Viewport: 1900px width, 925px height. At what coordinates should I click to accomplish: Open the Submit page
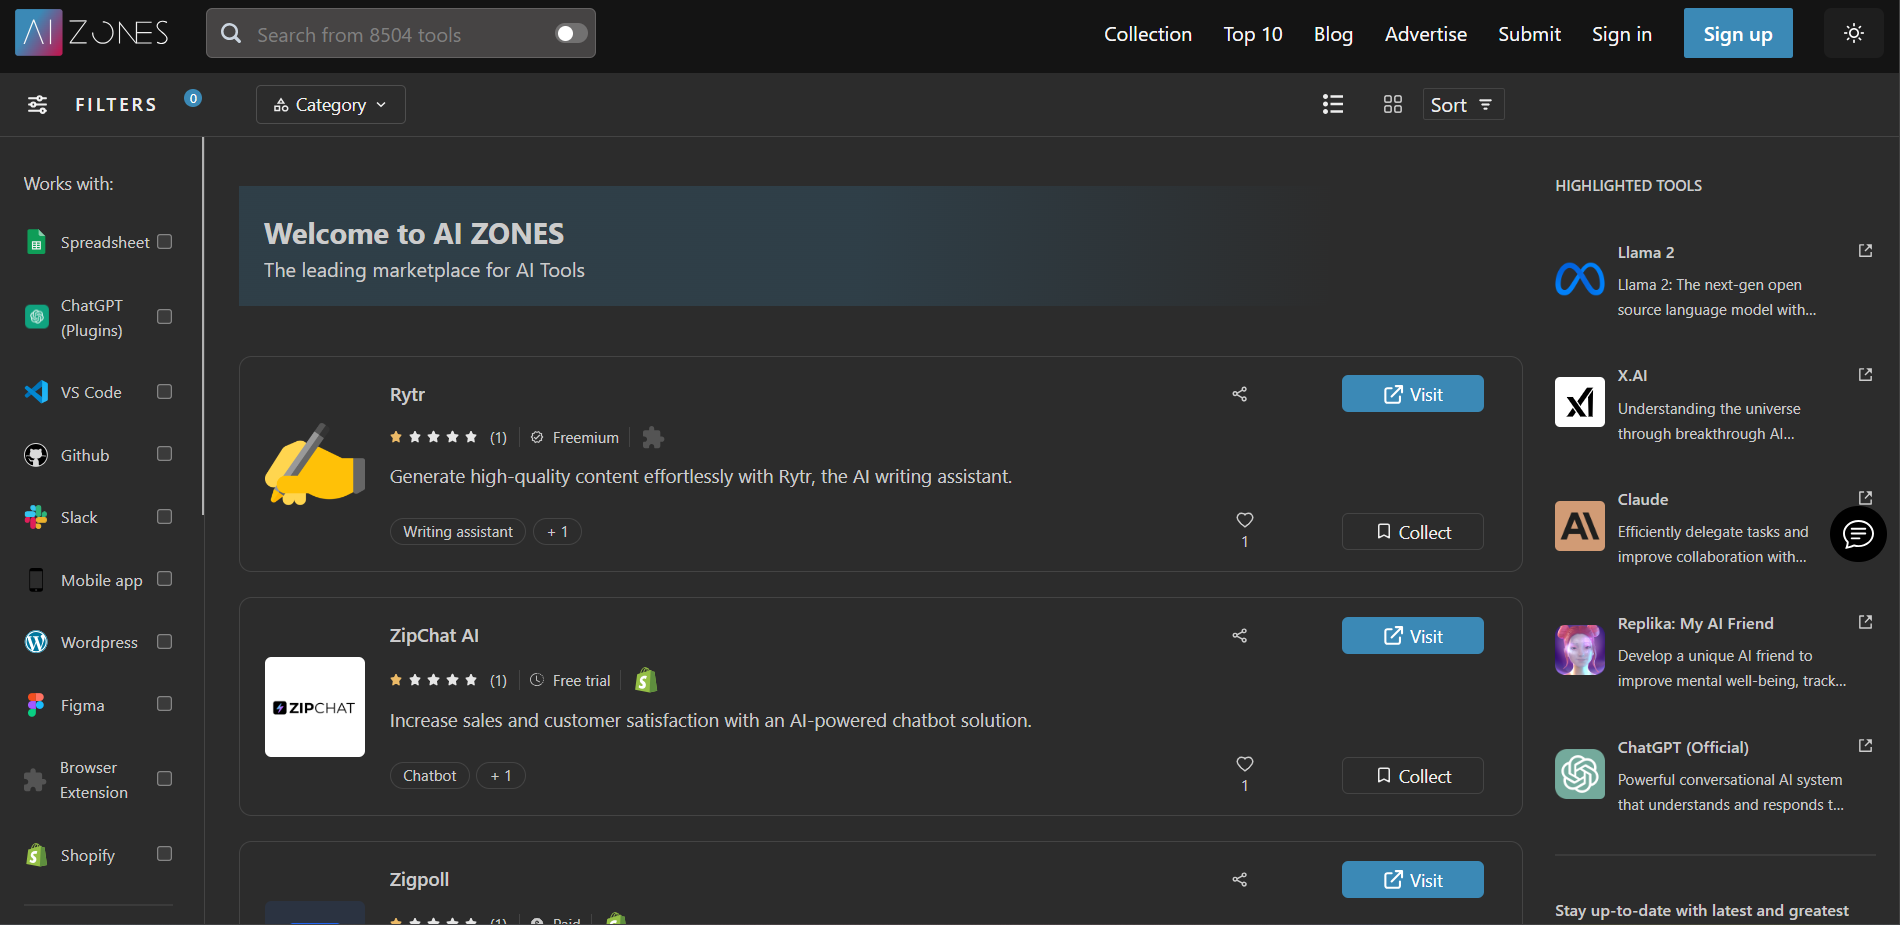[1529, 34]
